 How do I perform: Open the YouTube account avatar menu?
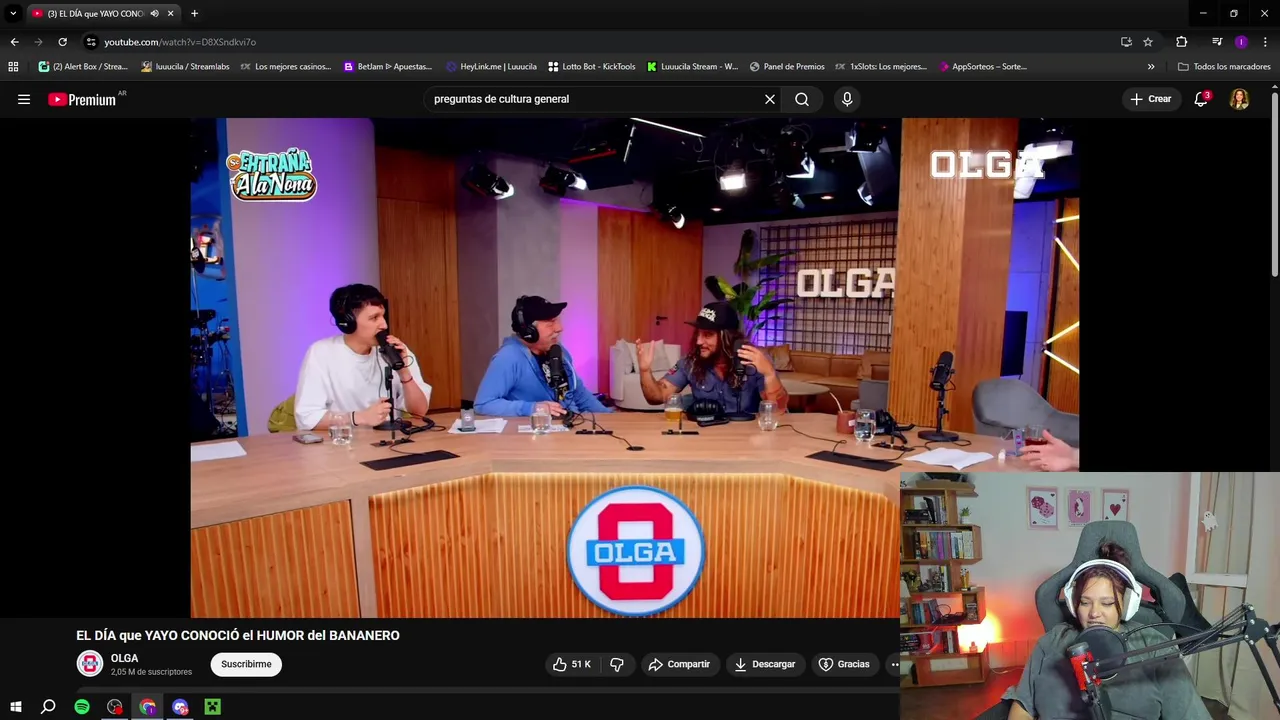(x=1239, y=99)
